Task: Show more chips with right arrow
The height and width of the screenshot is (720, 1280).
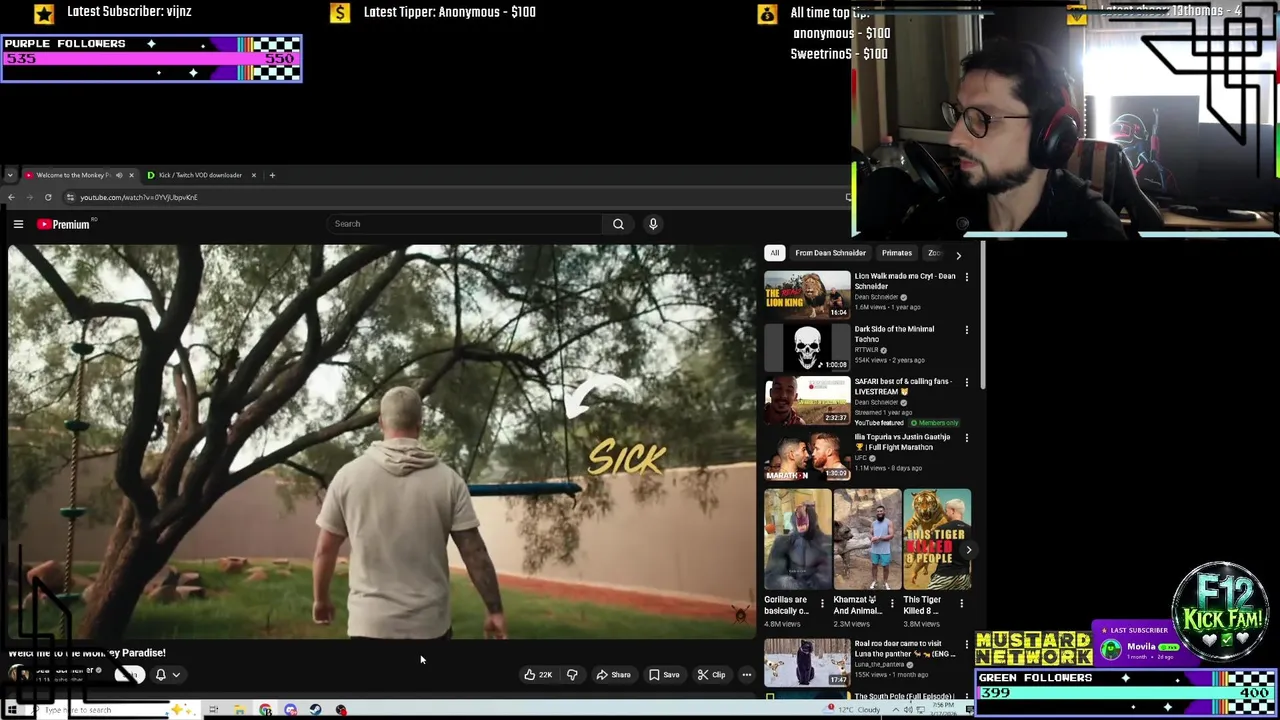Action: (x=958, y=255)
